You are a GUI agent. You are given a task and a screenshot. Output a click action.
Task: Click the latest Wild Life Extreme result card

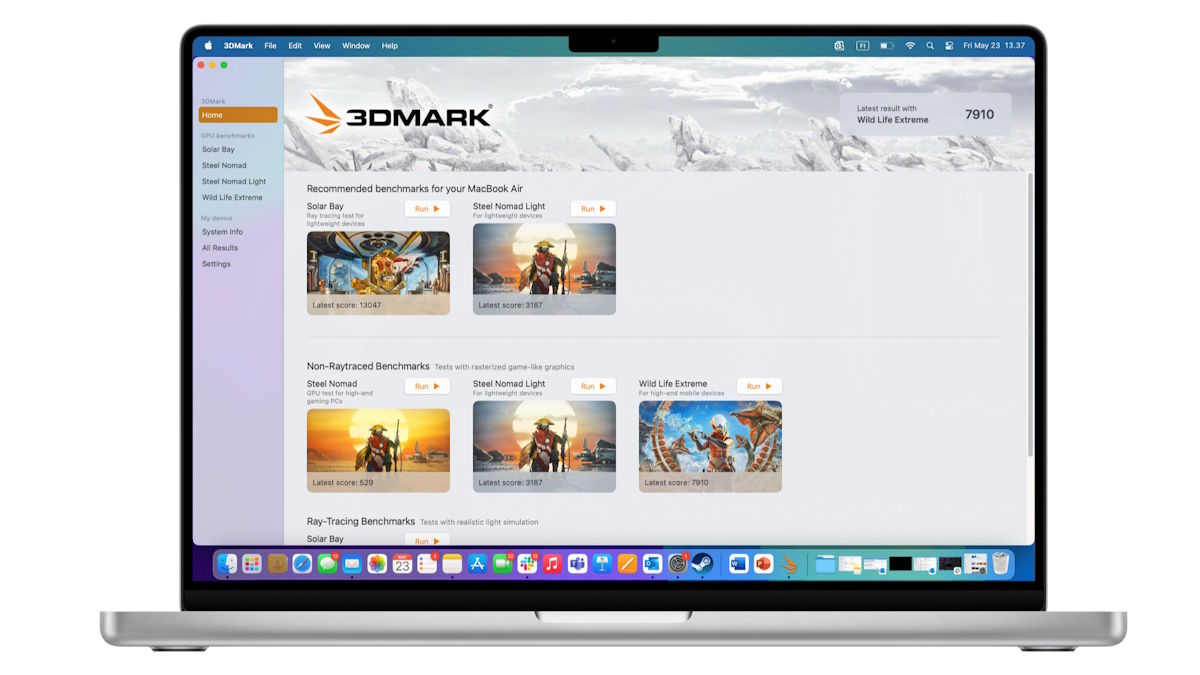925,114
